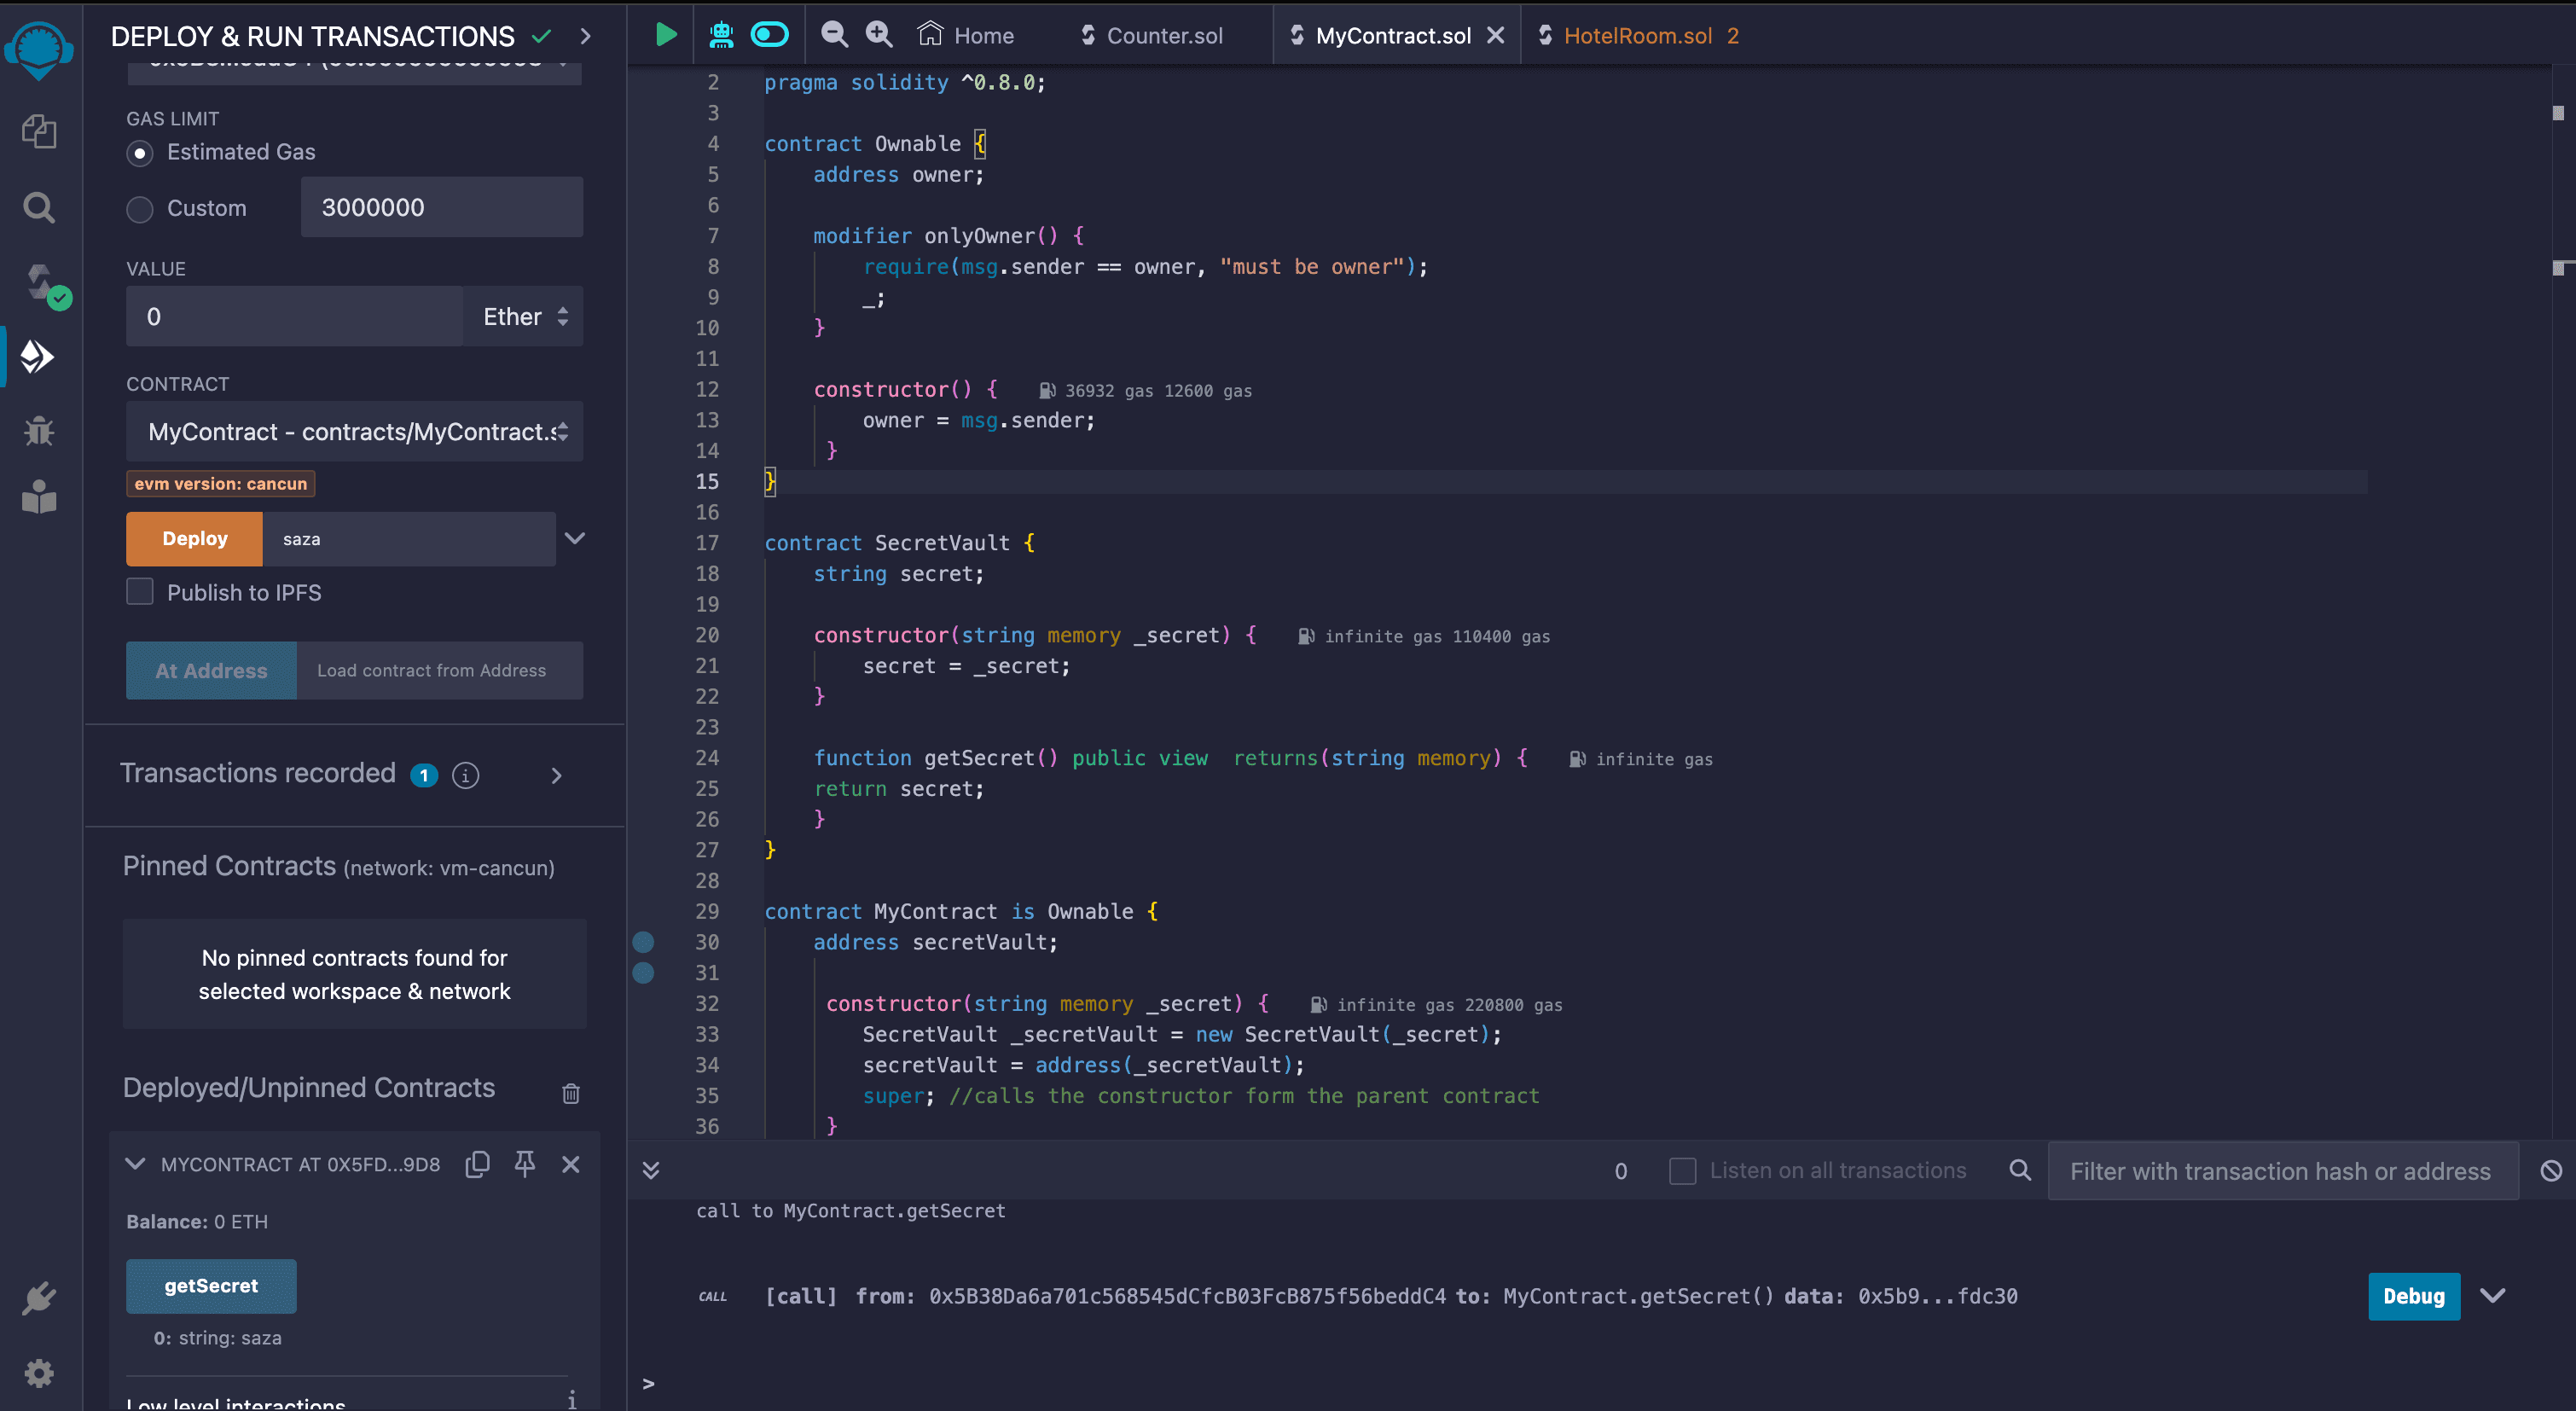2576x1411 pixels.
Task: Close the MyContract.sol tab
Action: coord(1496,35)
